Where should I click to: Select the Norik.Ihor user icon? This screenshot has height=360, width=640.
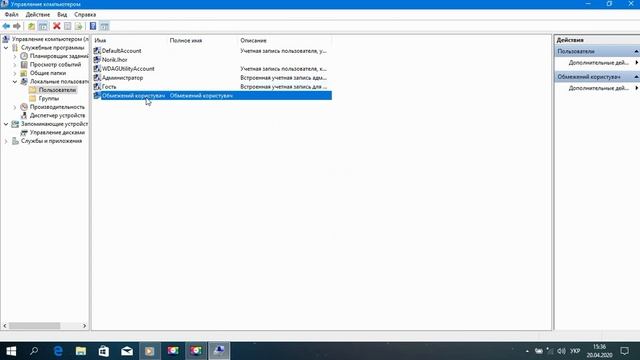pyautogui.click(x=97, y=60)
